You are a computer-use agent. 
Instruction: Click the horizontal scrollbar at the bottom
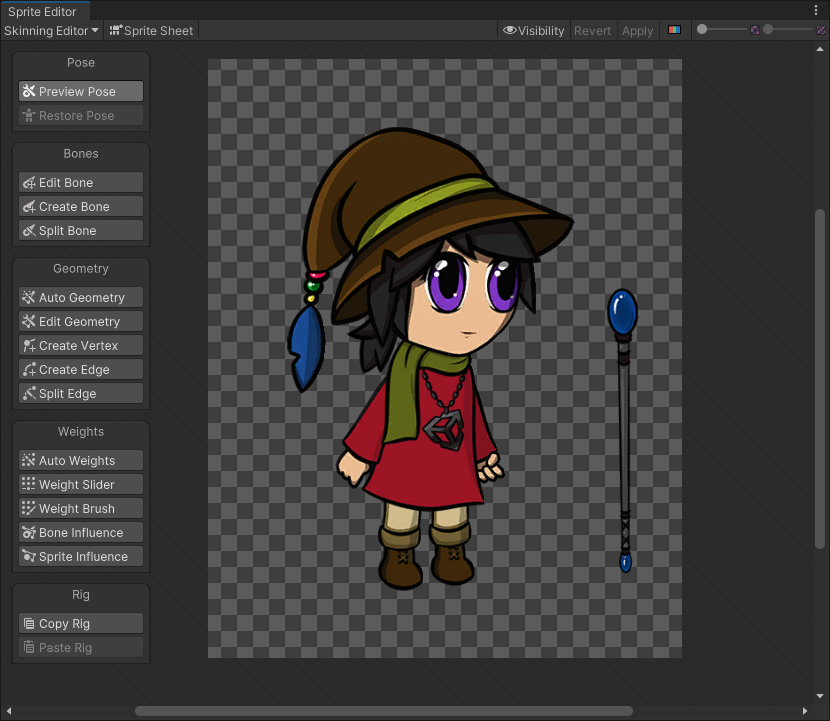coord(383,711)
